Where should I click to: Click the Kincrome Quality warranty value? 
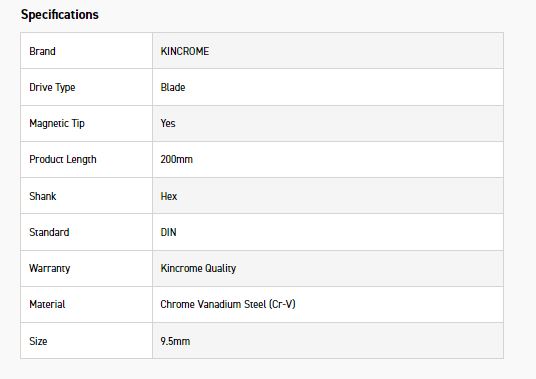[x=198, y=269]
